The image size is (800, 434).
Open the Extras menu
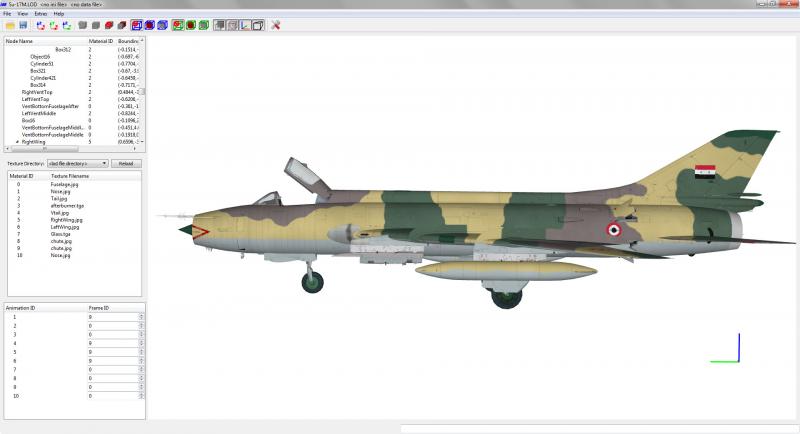(41, 14)
